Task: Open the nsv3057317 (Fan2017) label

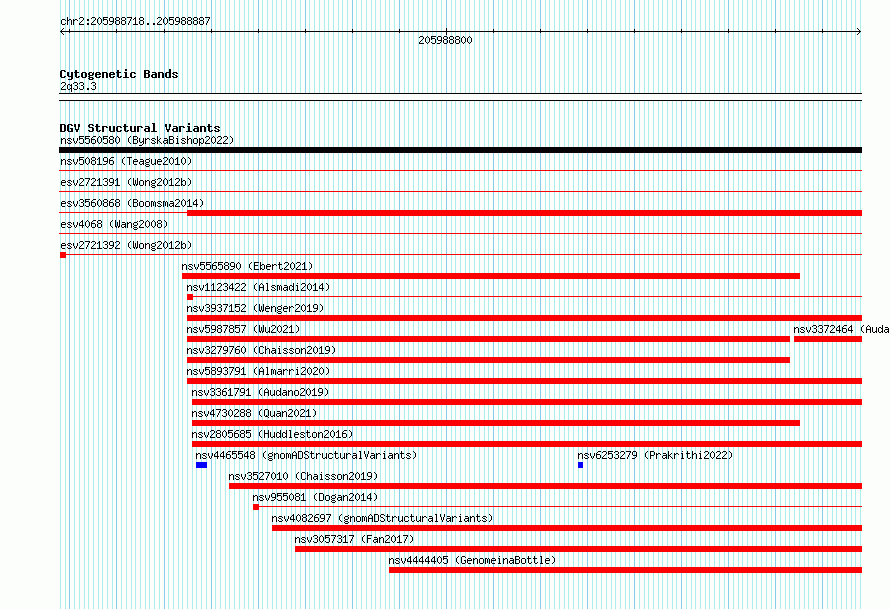Action: click(x=354, y=539)
